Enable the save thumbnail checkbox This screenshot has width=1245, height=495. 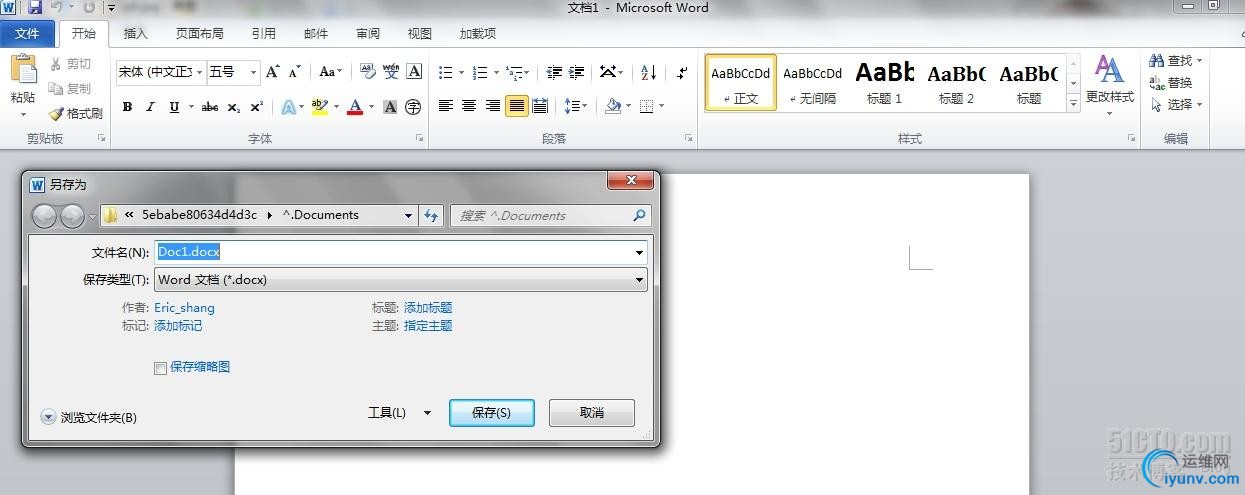tap(160, 368)
